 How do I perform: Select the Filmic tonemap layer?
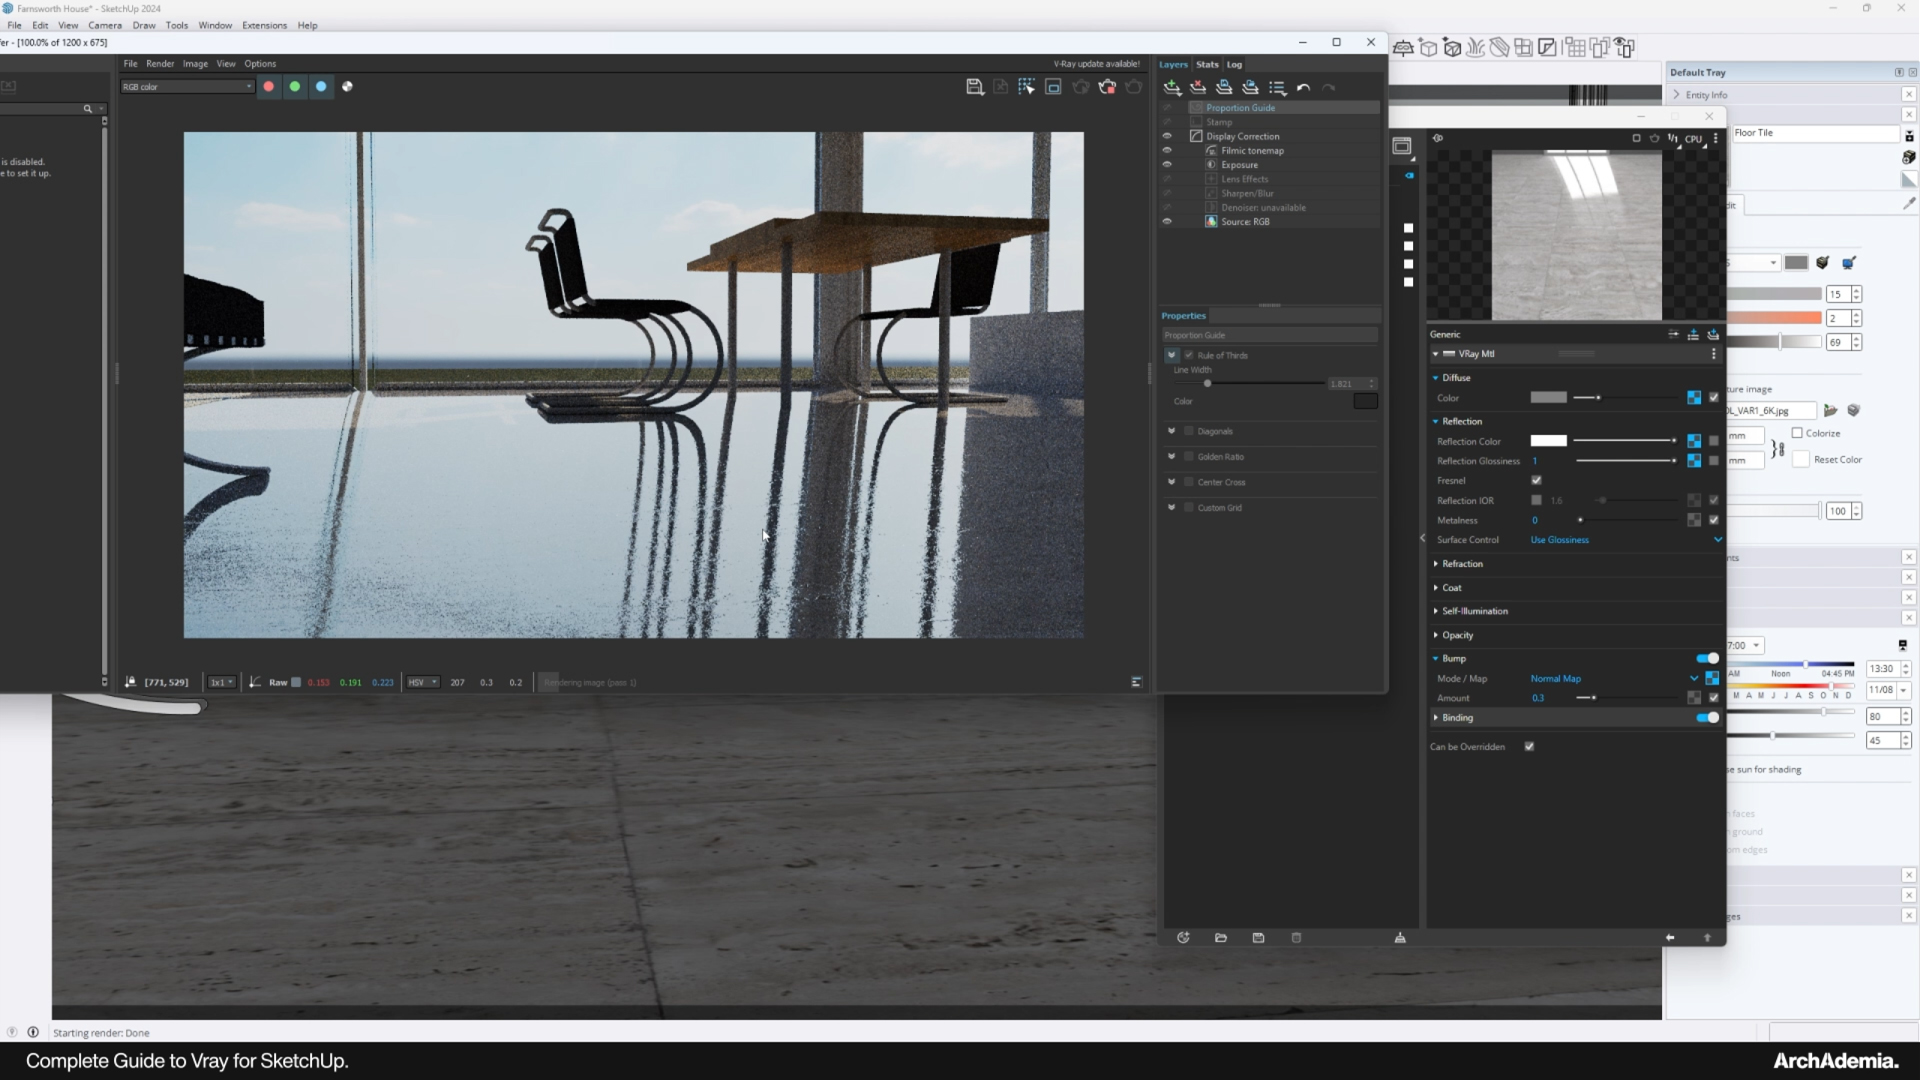(1252, 151)
